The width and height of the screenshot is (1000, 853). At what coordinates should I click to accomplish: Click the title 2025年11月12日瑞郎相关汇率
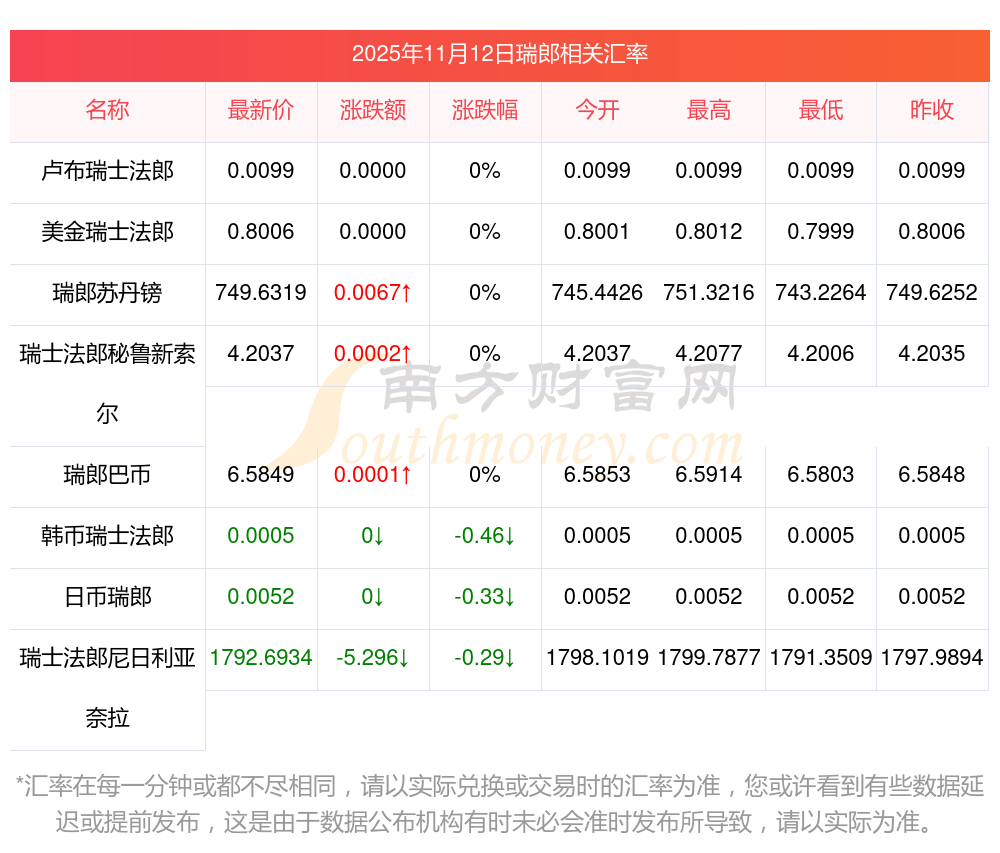coord(499,54)
